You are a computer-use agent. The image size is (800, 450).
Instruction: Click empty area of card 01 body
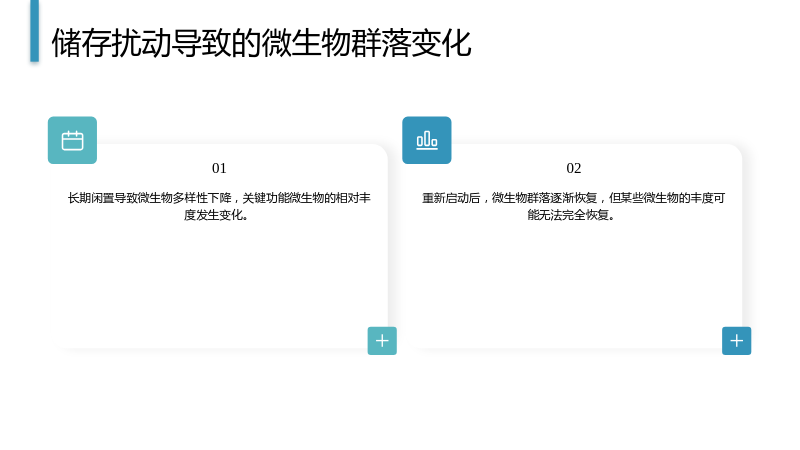click(219, 281)
